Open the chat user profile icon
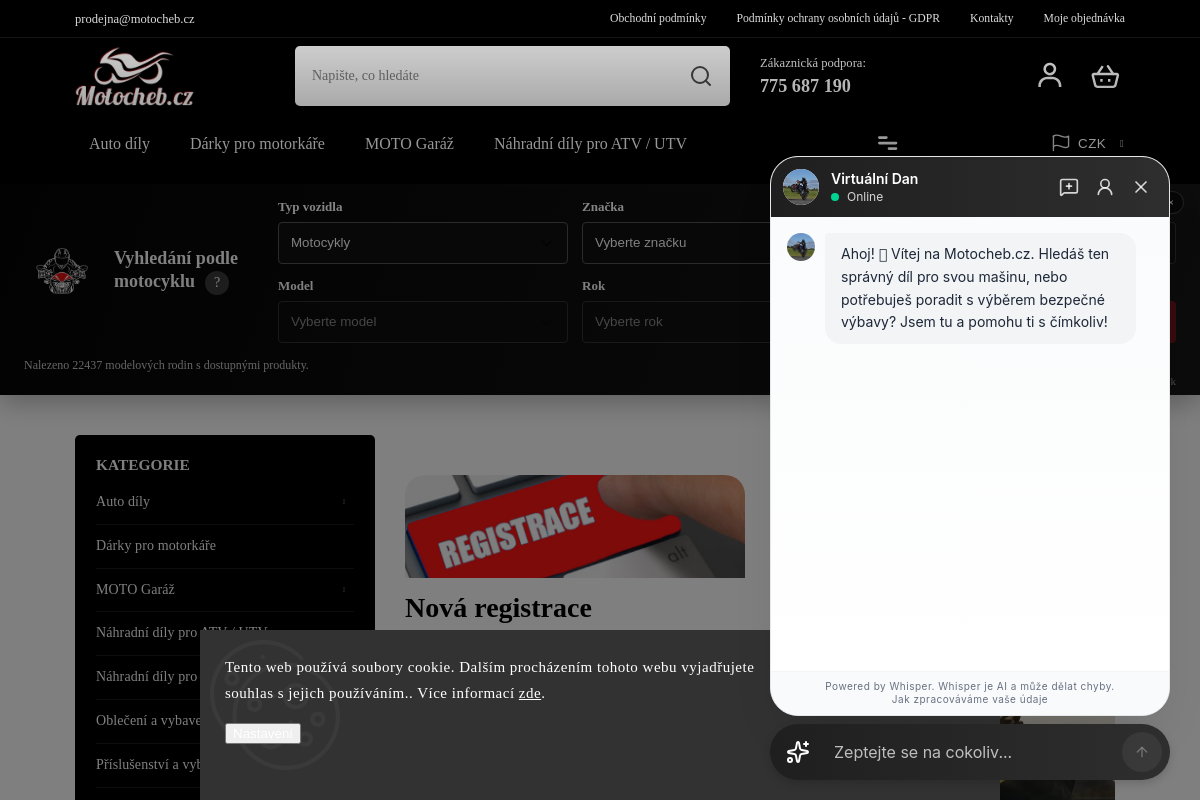 1105,187
